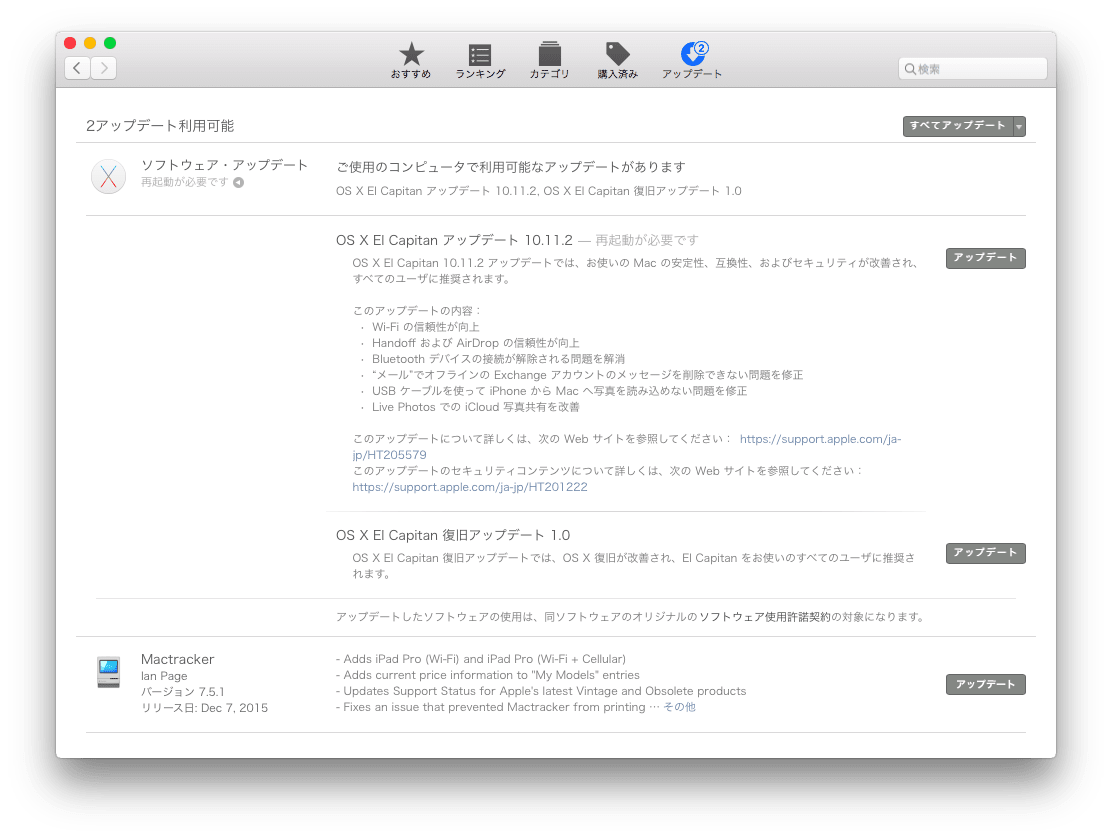Click the バージョン 7.5.1 text
The image size is (1112, 838).
coord(183,692)
